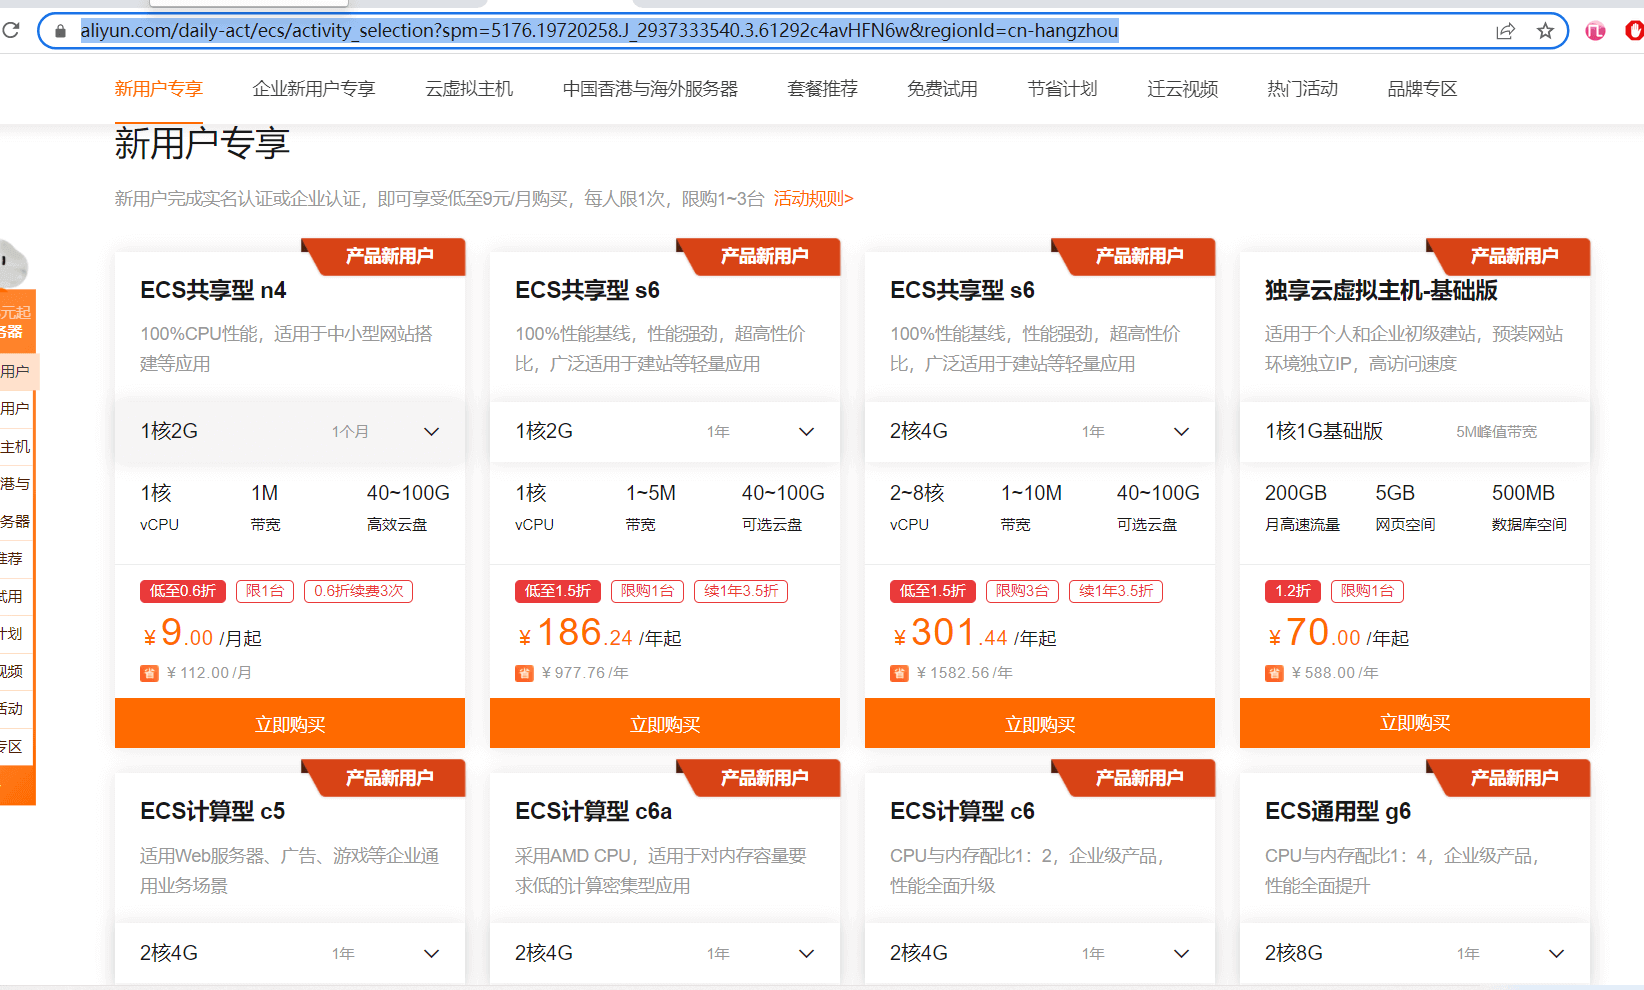Expand the ECS计算型 c6 2核4G dropdown
This screenshot has height=990, width=1644.
tap(1040, 954)
